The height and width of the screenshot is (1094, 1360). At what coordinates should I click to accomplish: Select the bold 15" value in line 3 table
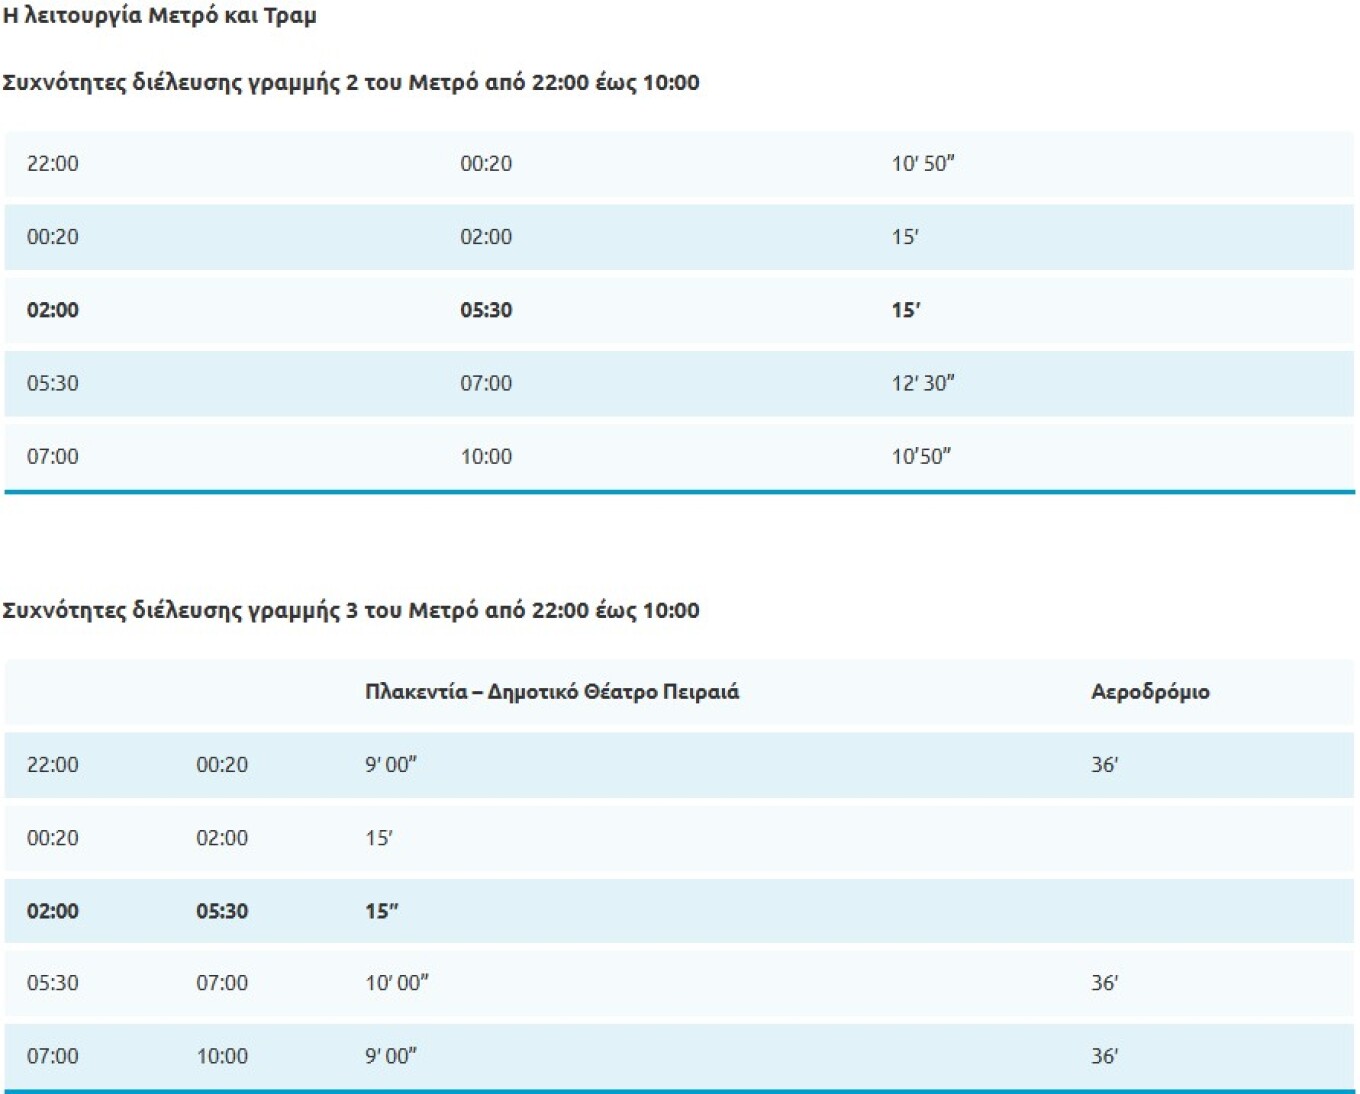[x=381, y=911]
